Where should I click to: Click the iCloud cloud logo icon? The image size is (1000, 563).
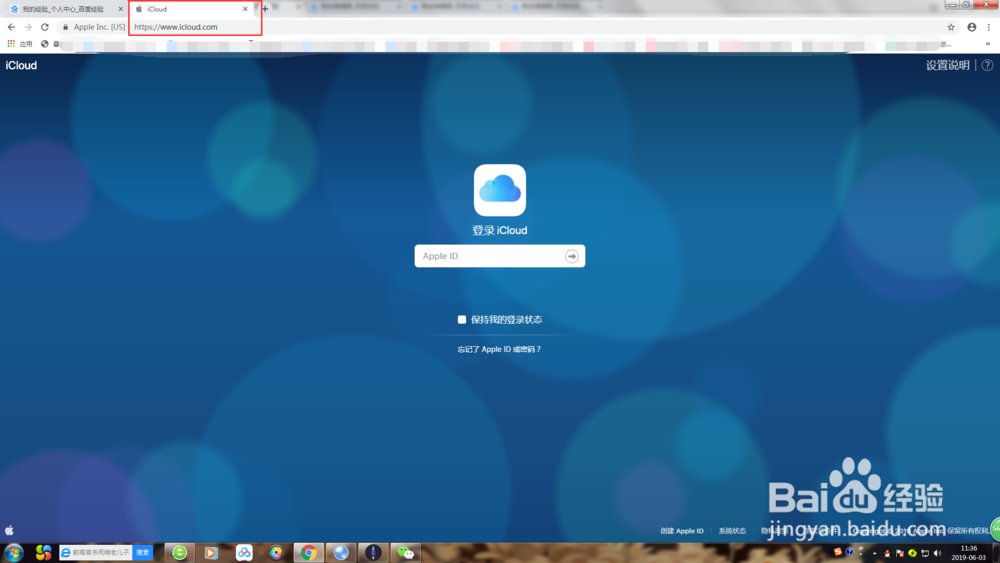(499, 190)
